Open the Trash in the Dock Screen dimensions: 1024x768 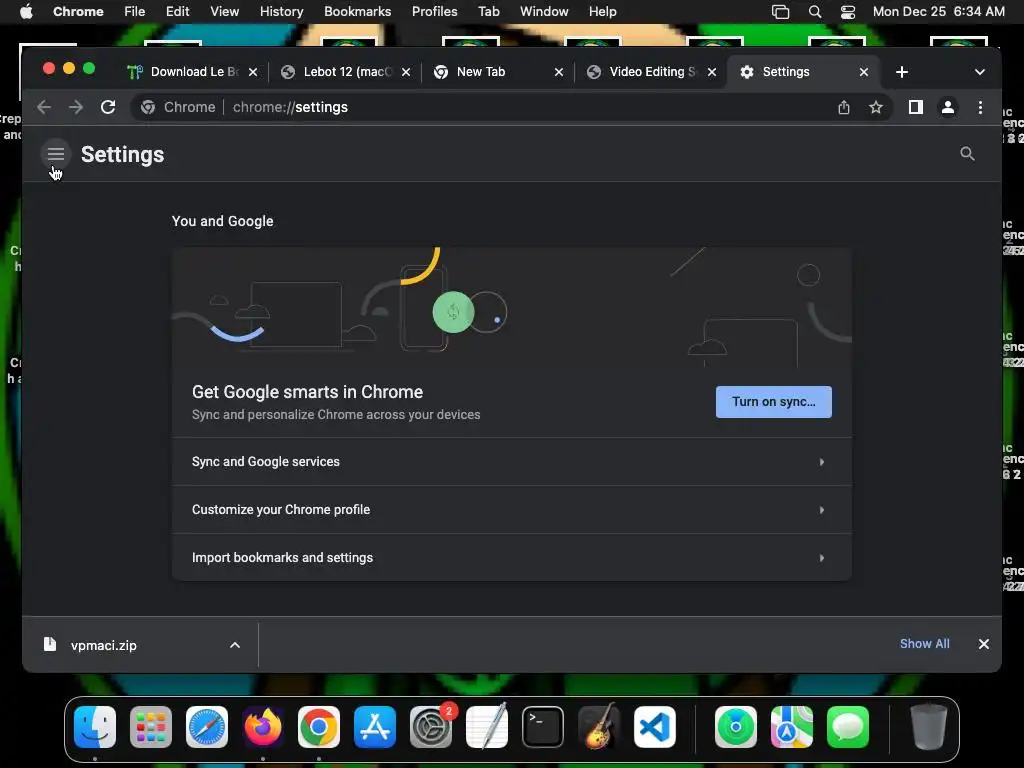929,727
